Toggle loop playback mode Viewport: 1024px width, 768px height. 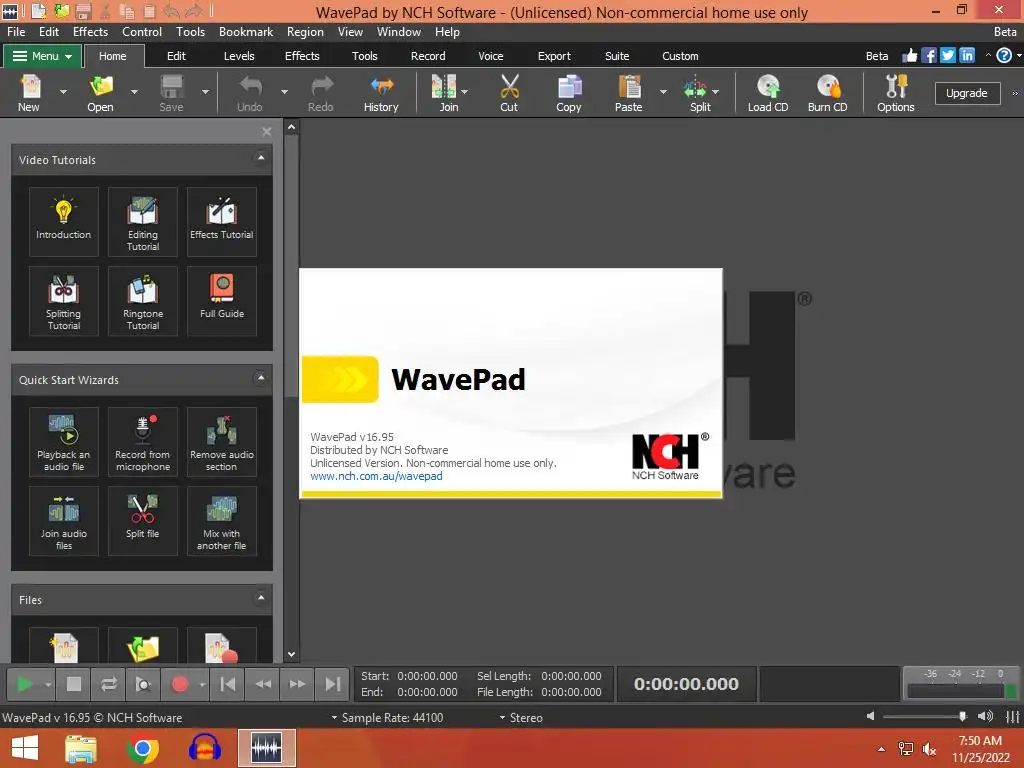tap(108, 684)
